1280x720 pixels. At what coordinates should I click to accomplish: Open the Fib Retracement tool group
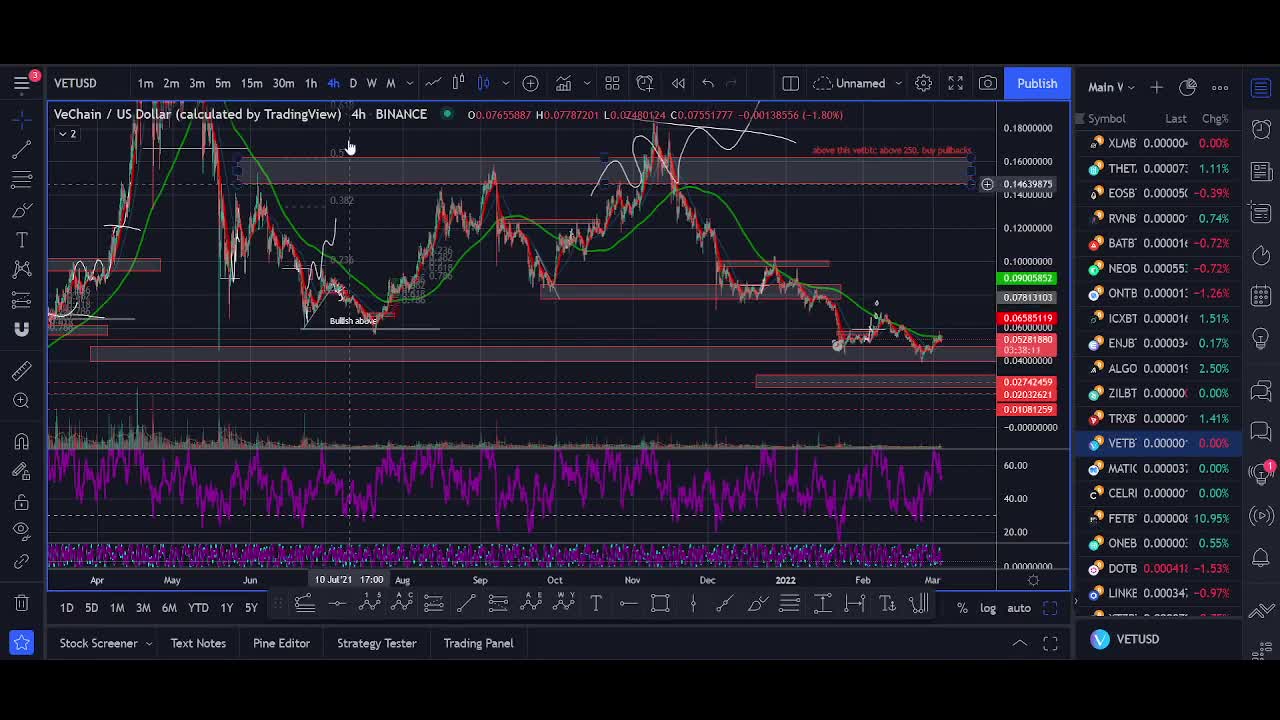(x=21, y=180)
